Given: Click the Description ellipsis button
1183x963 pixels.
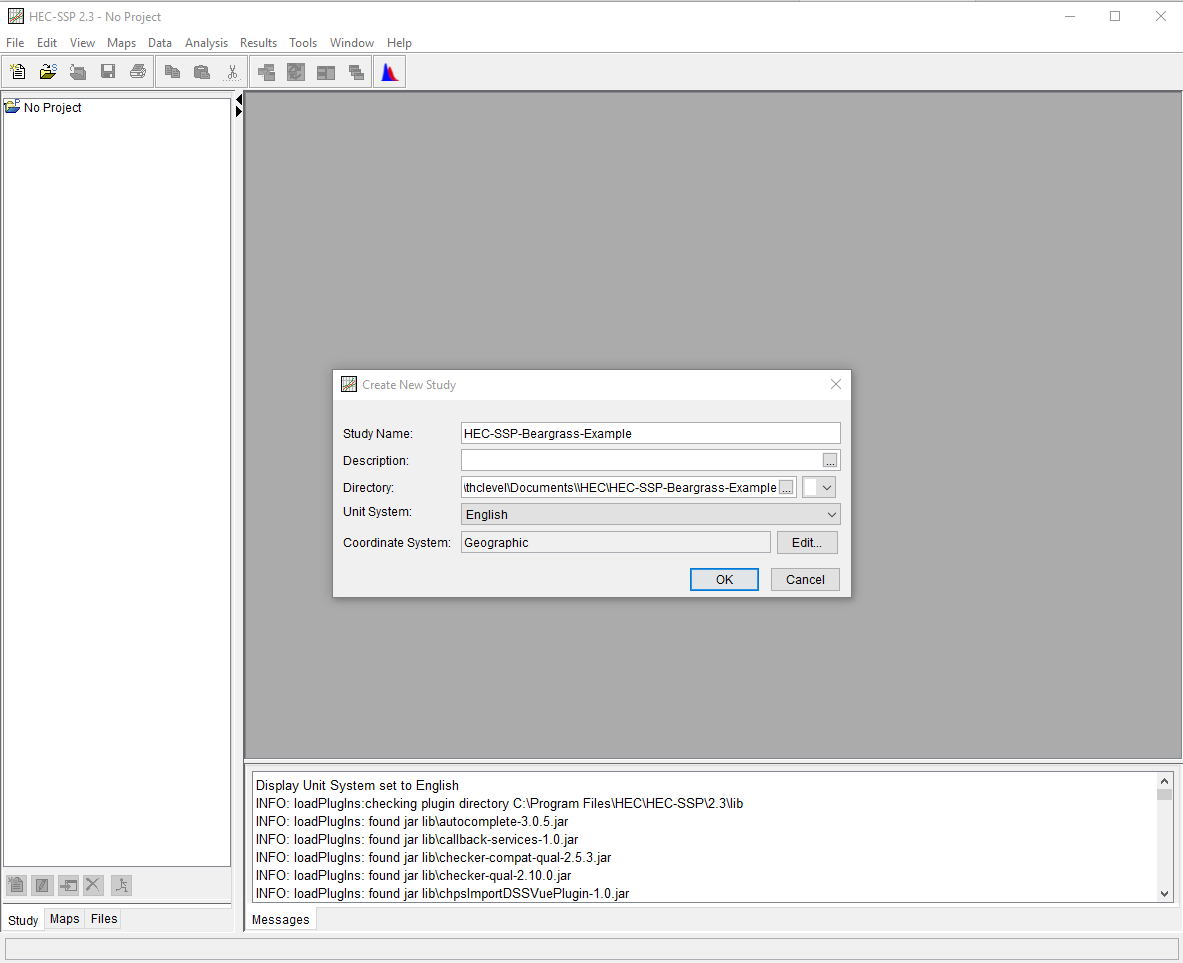Looking at the screenshot, I should [830, 460].
